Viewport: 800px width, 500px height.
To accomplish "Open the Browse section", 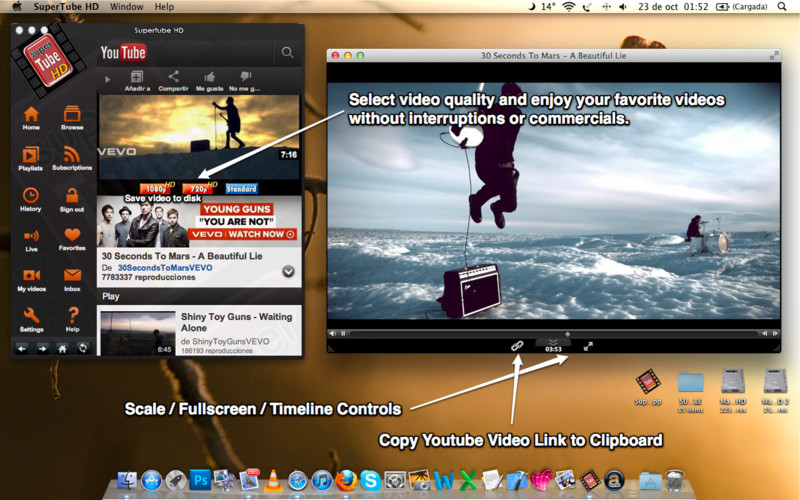I will point(72,118).
